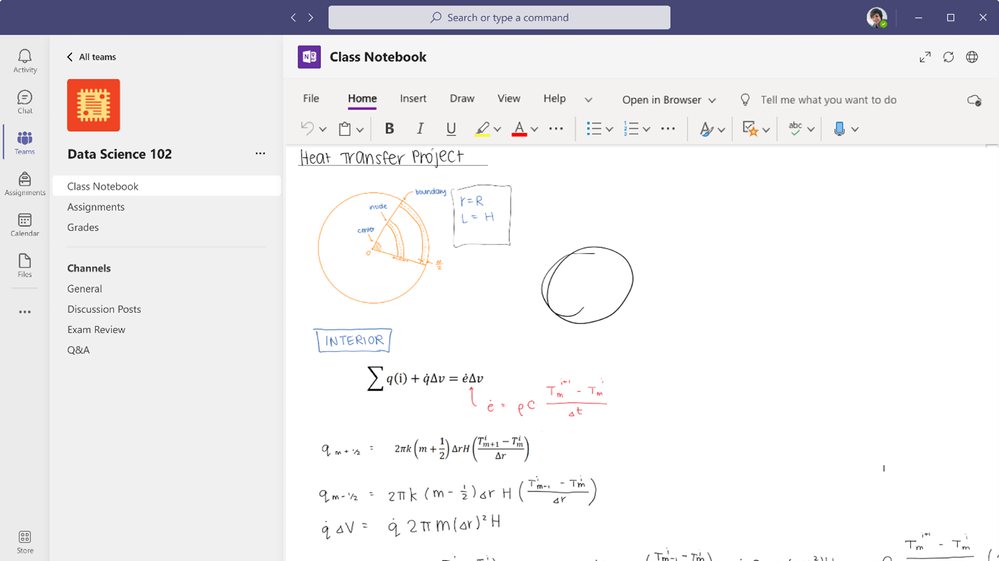Apply a numbered list
This screenshot has height=561, width=999.
tap(631, 129)
